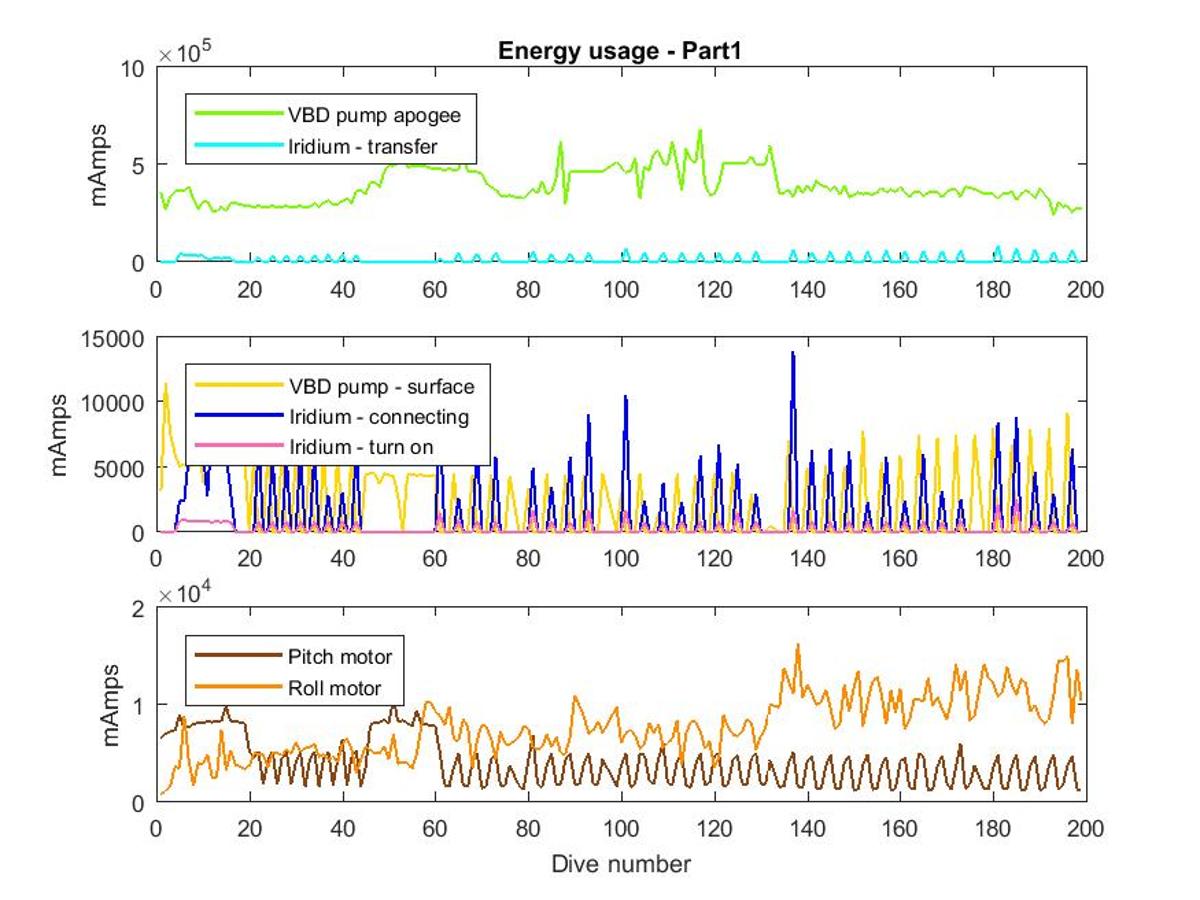1200x900 pixels.
Task: Click the "15000" y-axis tick label
Action: pyautogui.click(x=113, y=338)
